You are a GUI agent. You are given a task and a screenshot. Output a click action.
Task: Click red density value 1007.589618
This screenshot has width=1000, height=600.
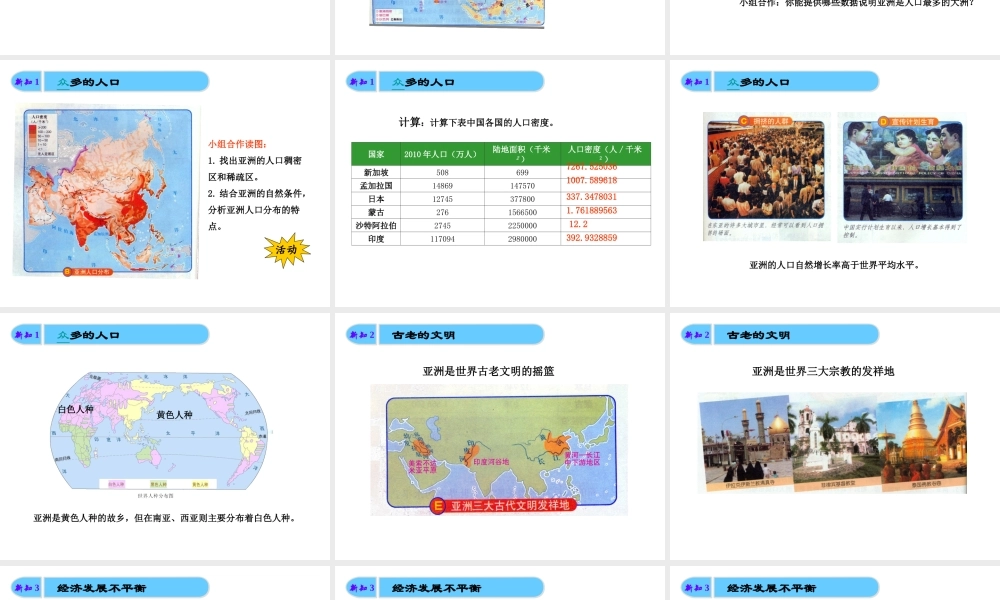pos(592,180)
